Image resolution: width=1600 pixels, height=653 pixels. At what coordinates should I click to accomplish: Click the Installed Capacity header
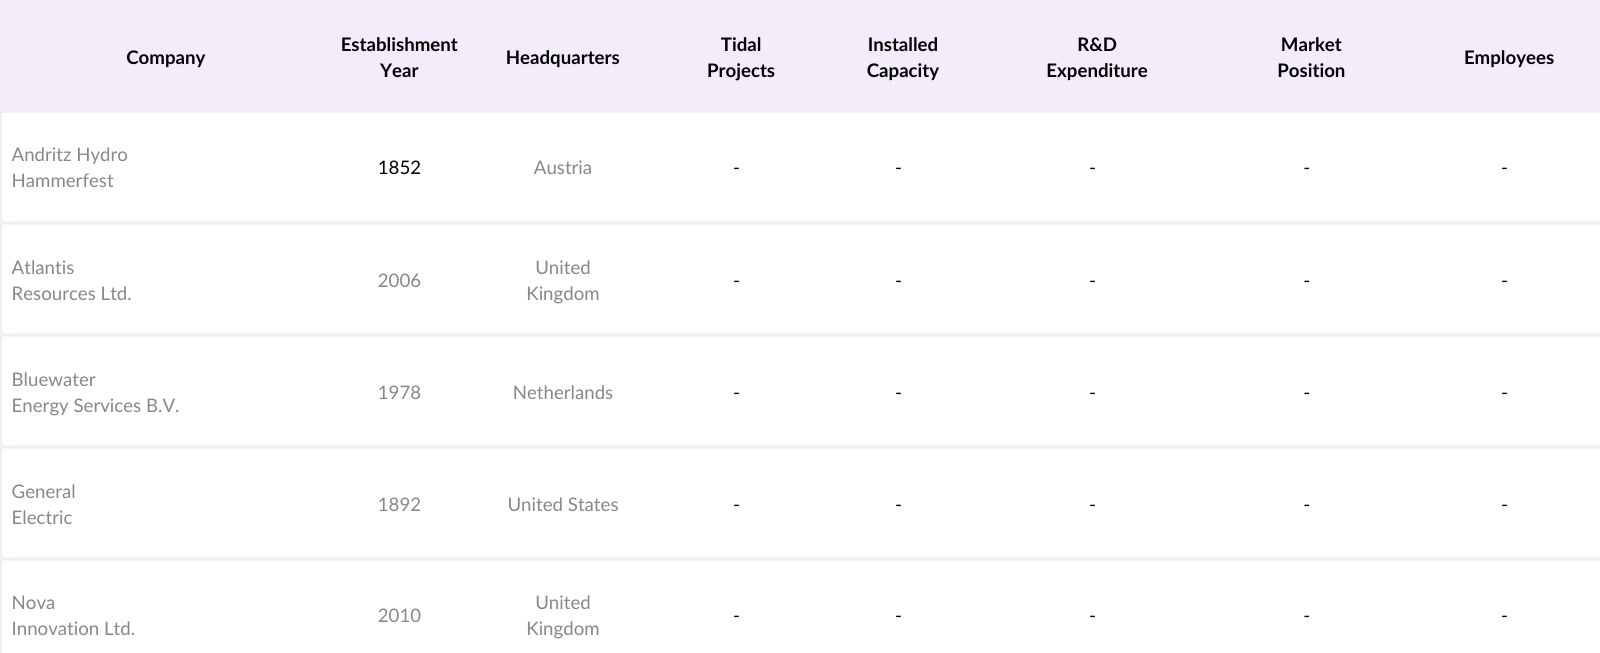pyautogui.click(x=902, y=57)
